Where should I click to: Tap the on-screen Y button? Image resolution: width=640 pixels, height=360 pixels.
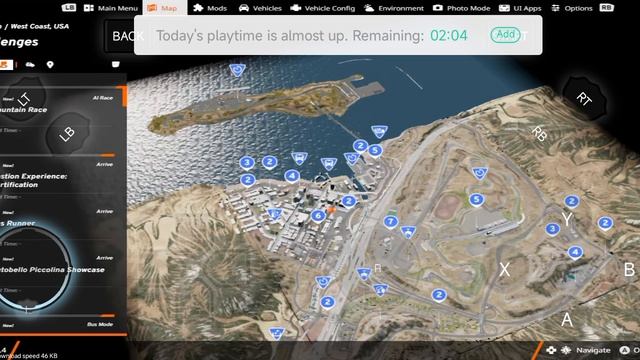point(567,220)
